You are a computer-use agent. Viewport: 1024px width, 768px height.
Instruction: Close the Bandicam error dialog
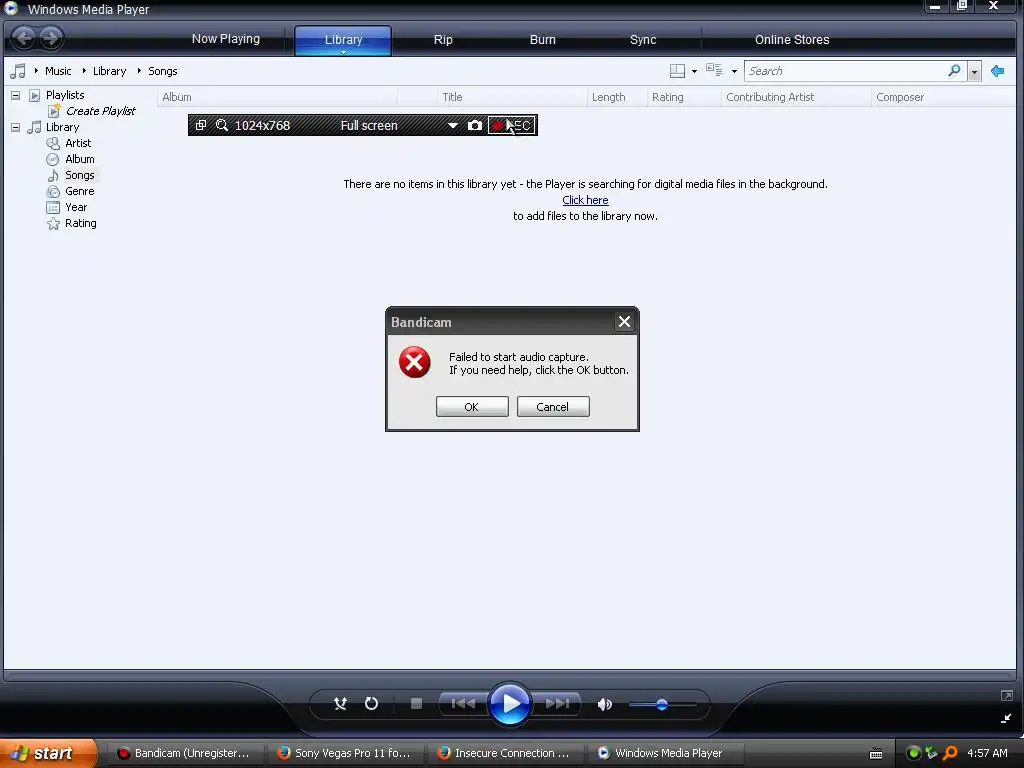pos(624,321)
